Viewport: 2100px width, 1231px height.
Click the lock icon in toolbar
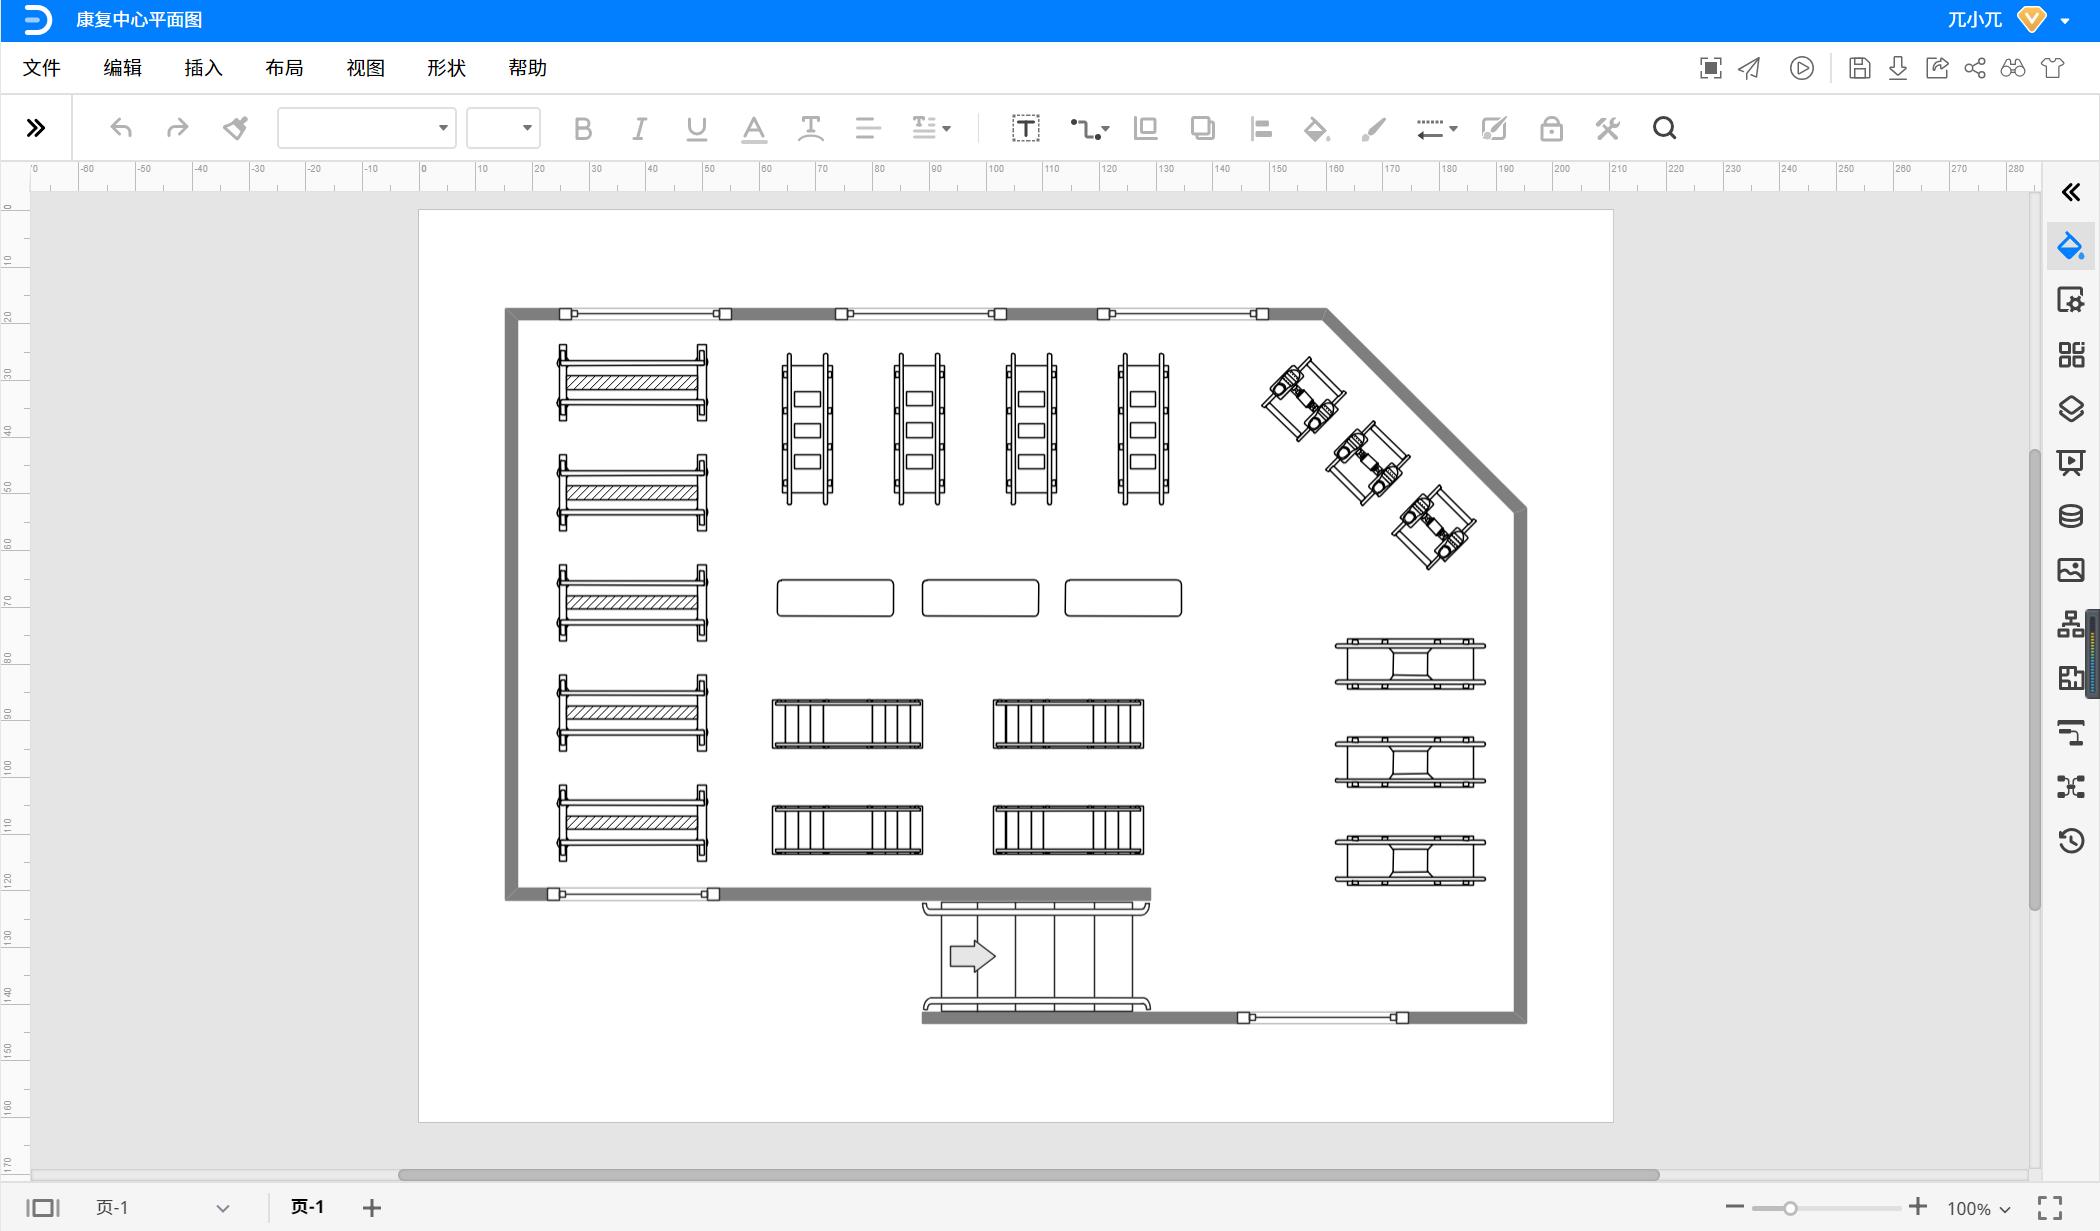click(1551, 128)
